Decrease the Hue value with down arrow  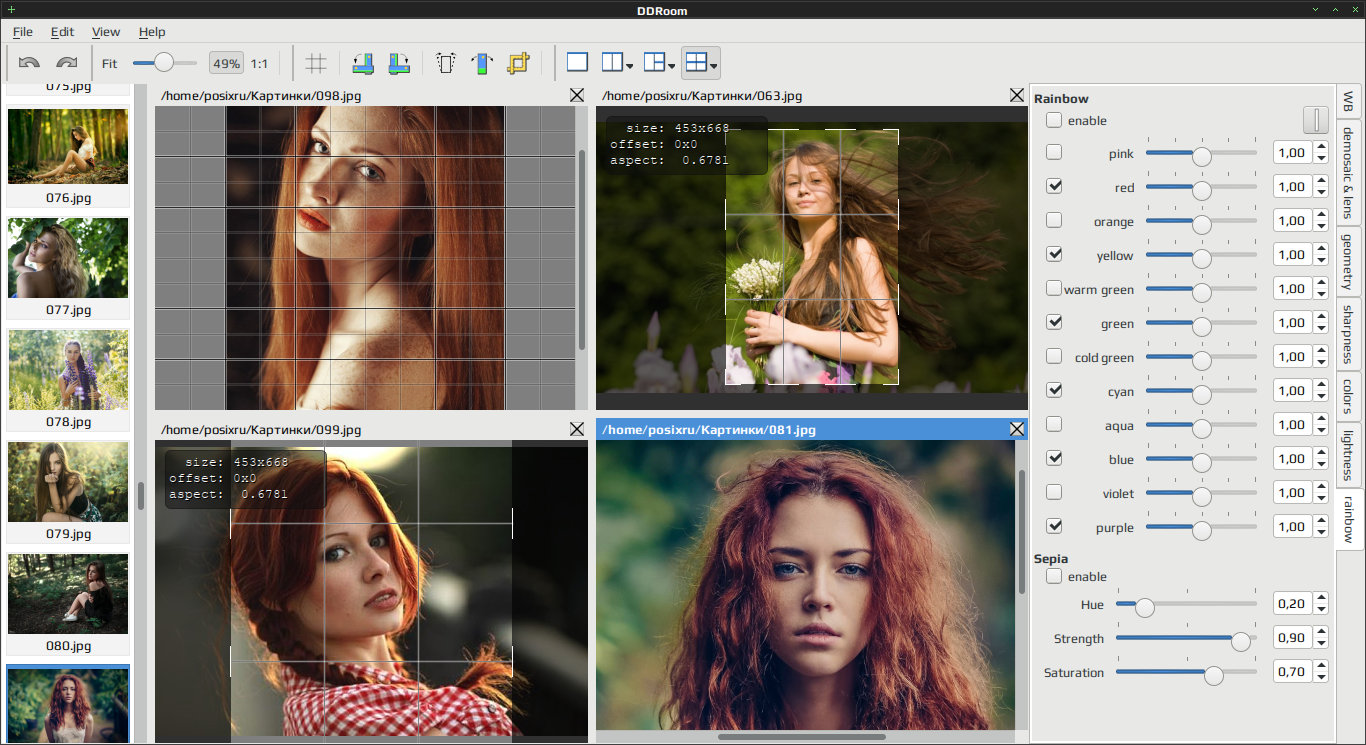[1320, 609]
